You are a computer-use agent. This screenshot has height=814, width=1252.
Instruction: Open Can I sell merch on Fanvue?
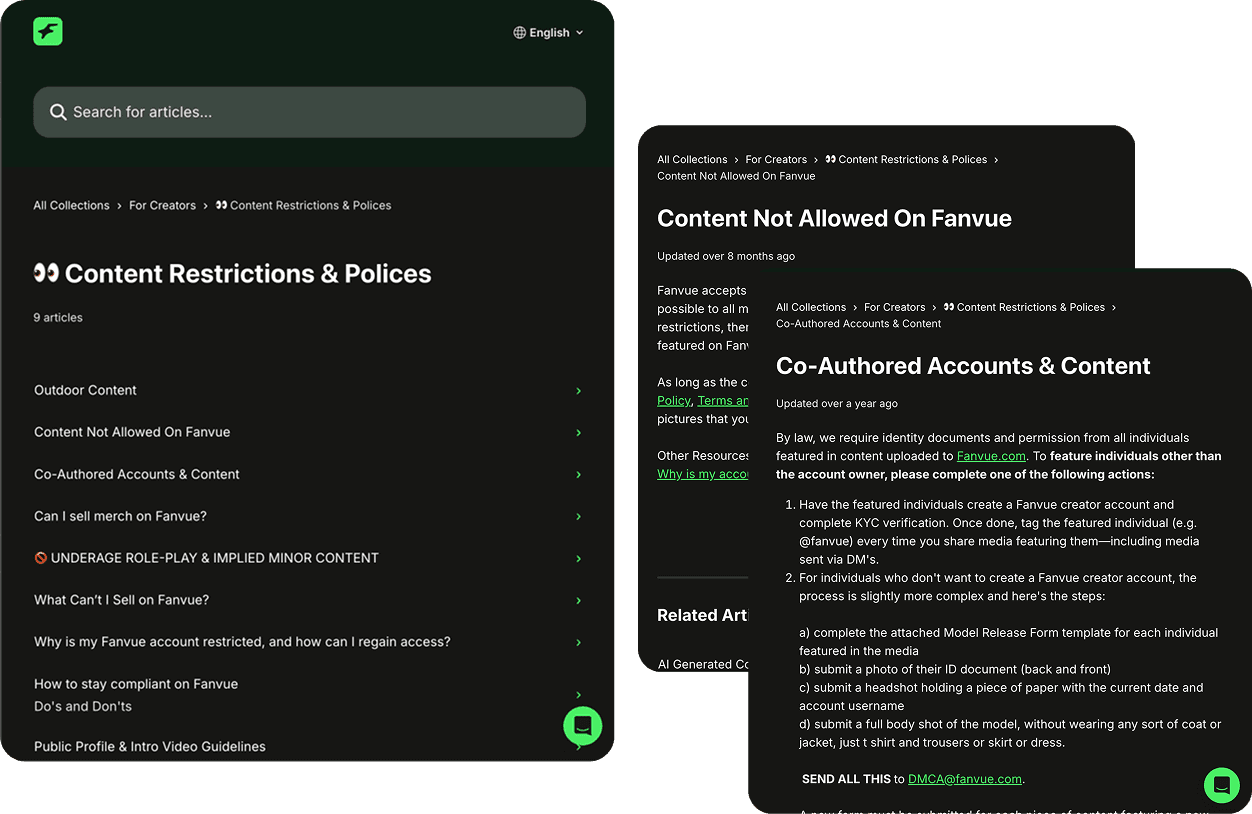[120, 516]
